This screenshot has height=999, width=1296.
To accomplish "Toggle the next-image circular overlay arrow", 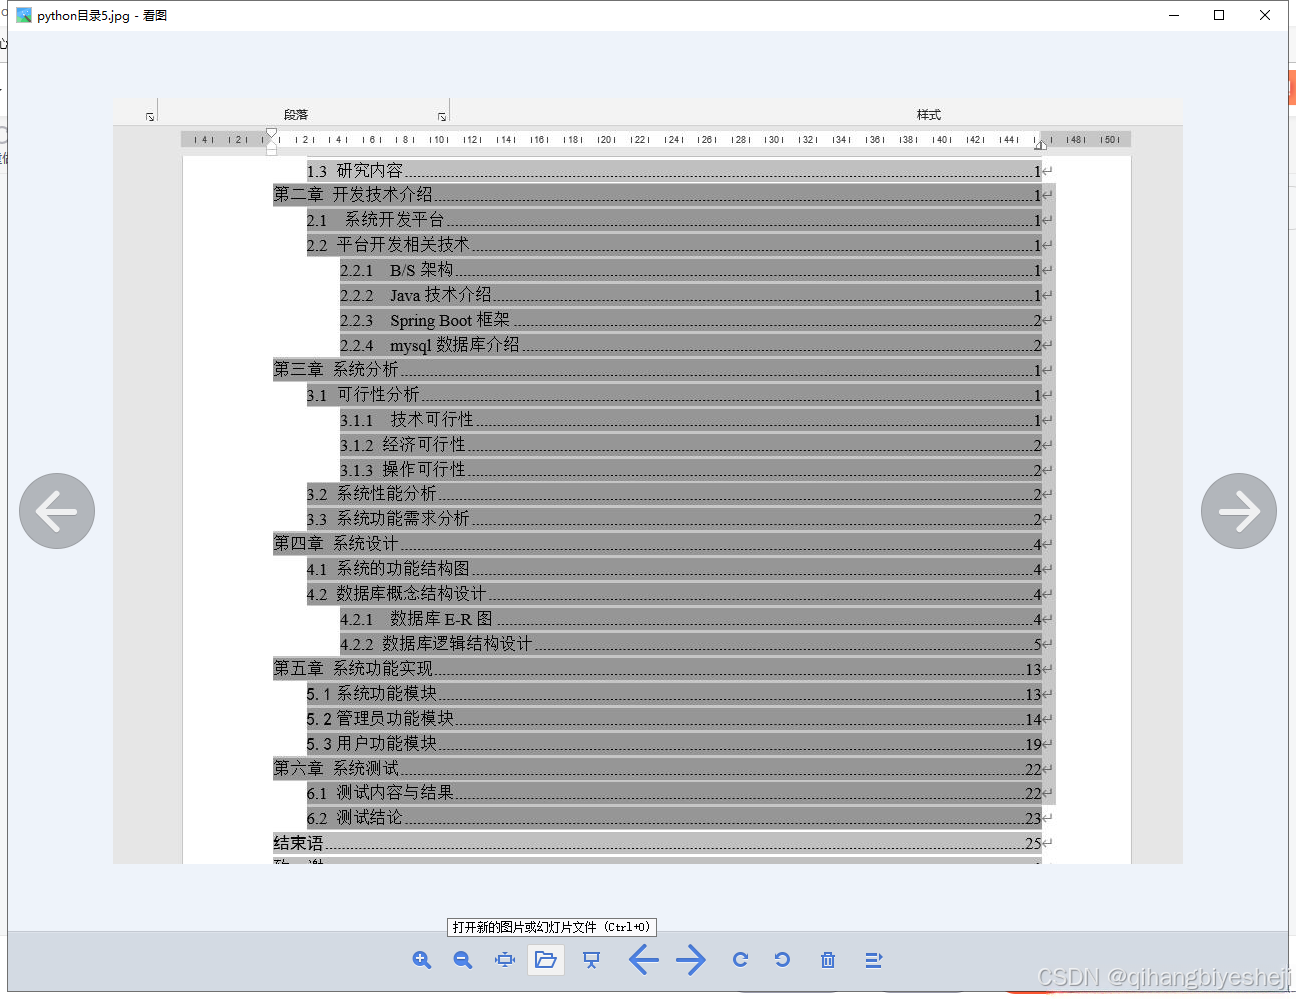I will (x=1239, y=511).
